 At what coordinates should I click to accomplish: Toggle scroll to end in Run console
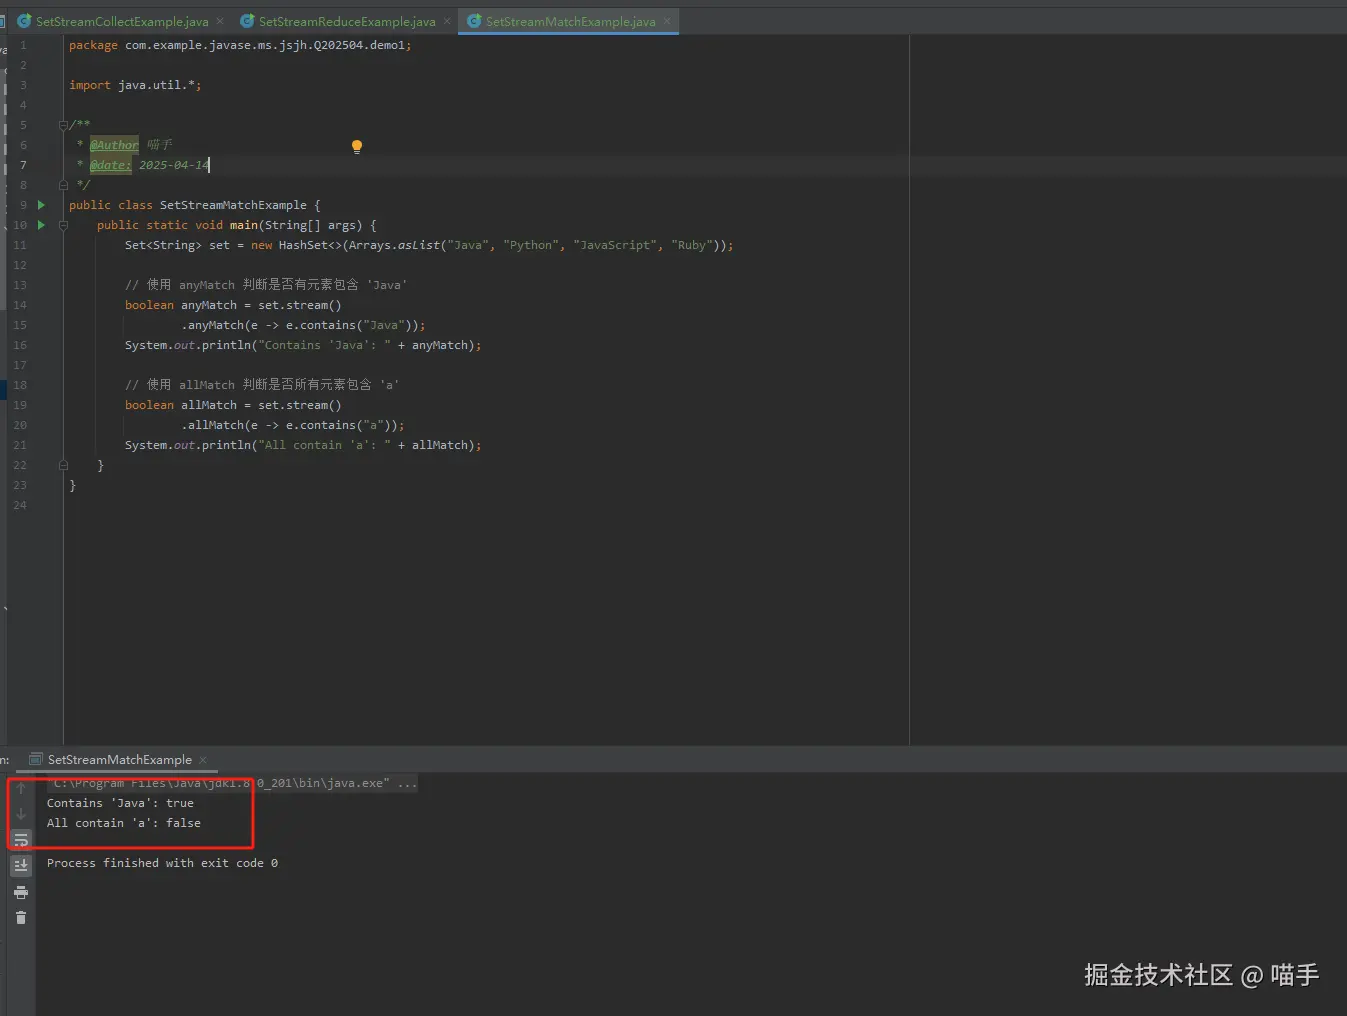click(x=21, y=866)
